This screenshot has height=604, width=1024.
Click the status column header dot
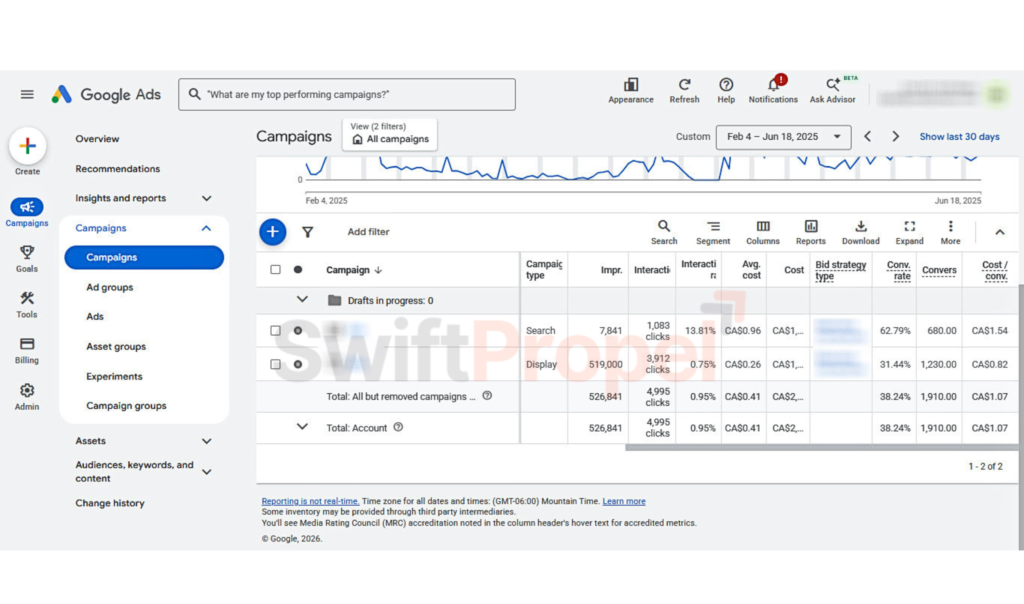point(298,270)
